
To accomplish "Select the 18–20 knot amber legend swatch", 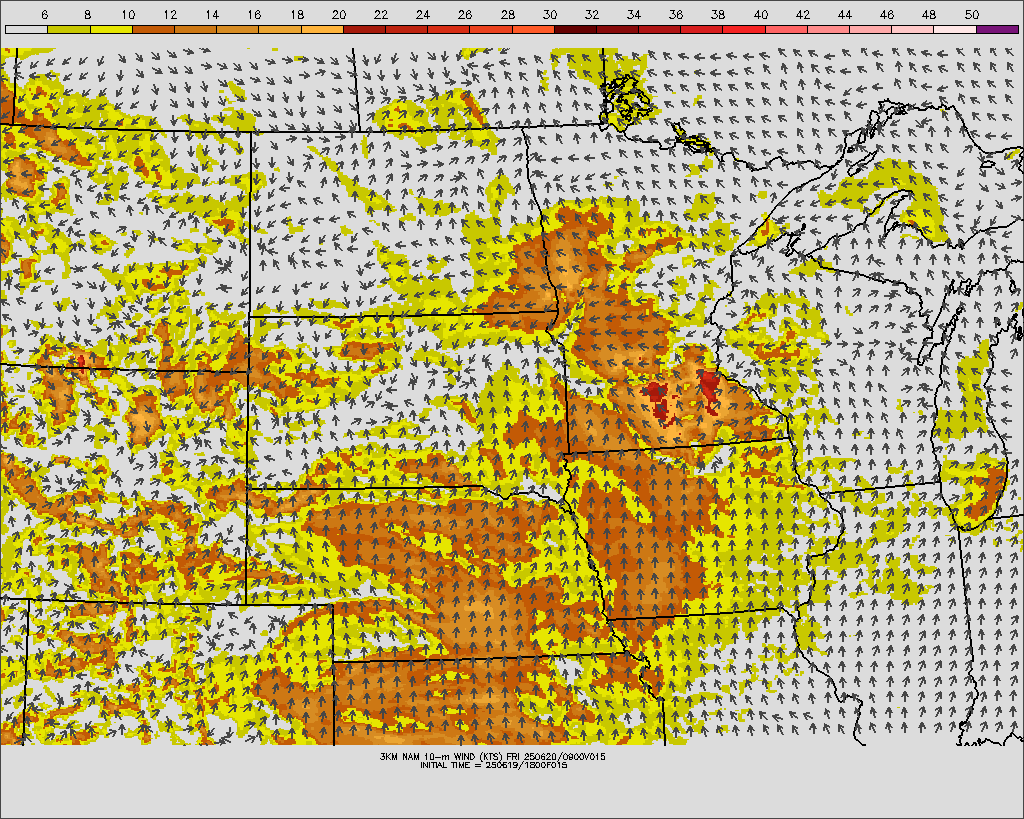I will [x=322, y=29].
